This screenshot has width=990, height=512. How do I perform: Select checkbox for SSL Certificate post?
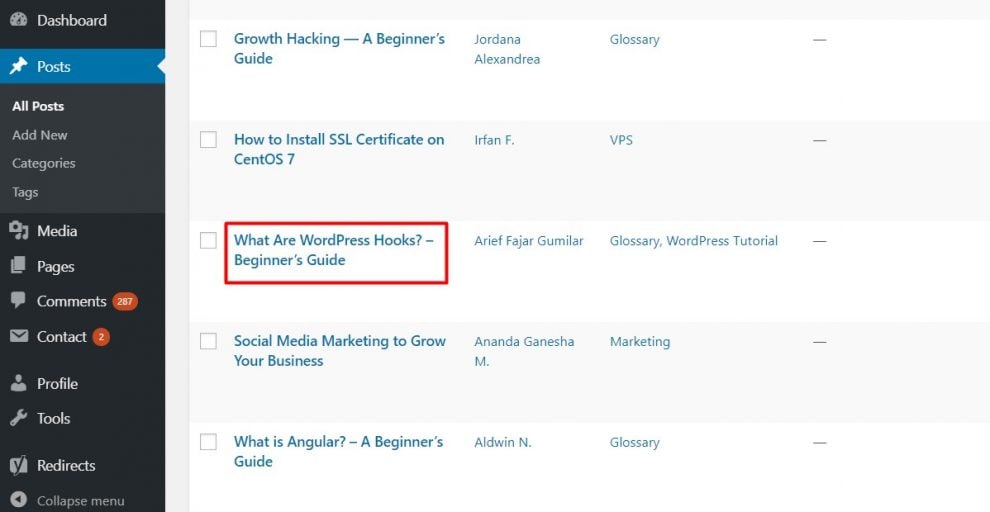point(208,140)
